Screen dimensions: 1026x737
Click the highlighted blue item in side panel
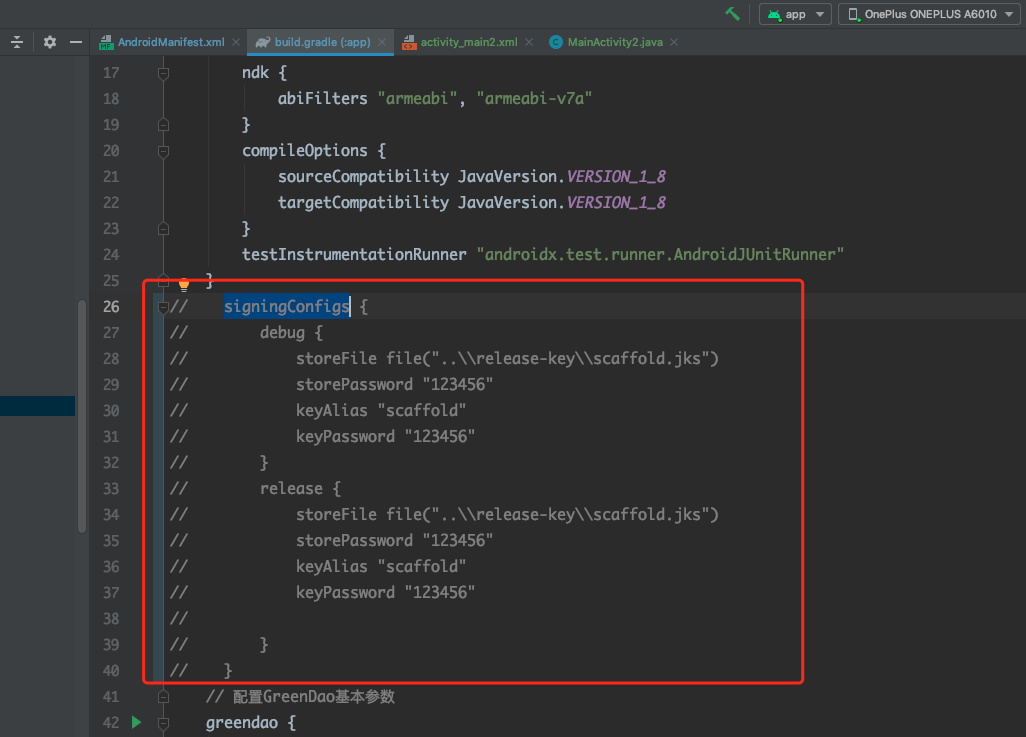(x=37, y=406)
